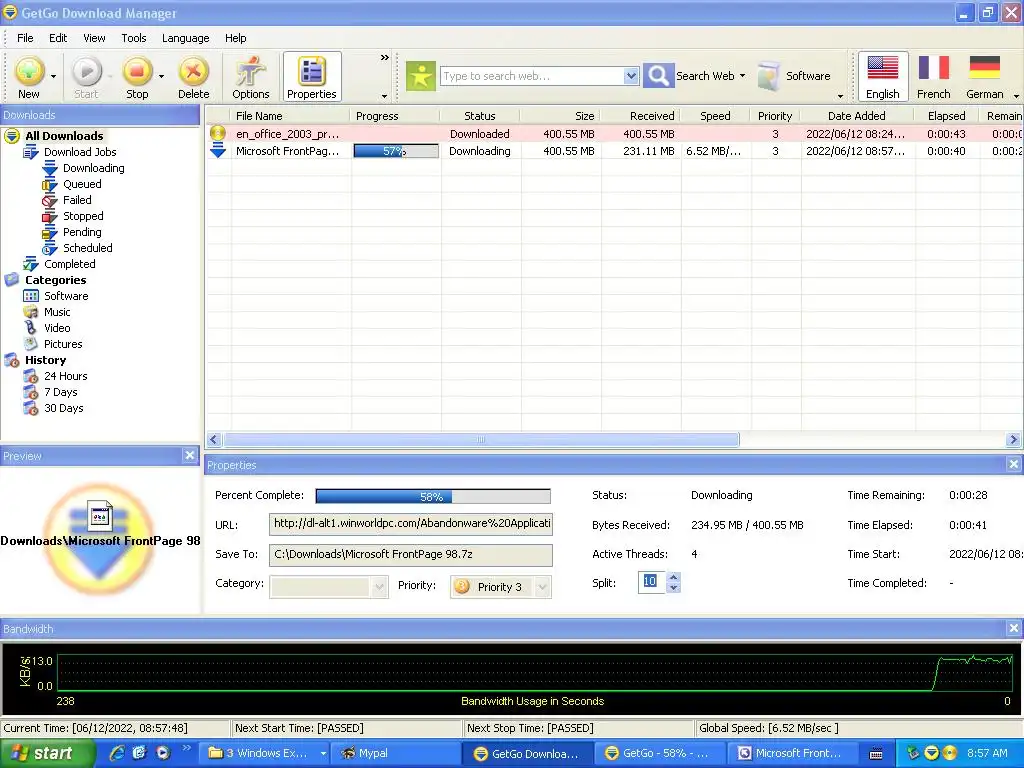Select the Pictures category
The image size is (1024, 768).
[63, 344]
